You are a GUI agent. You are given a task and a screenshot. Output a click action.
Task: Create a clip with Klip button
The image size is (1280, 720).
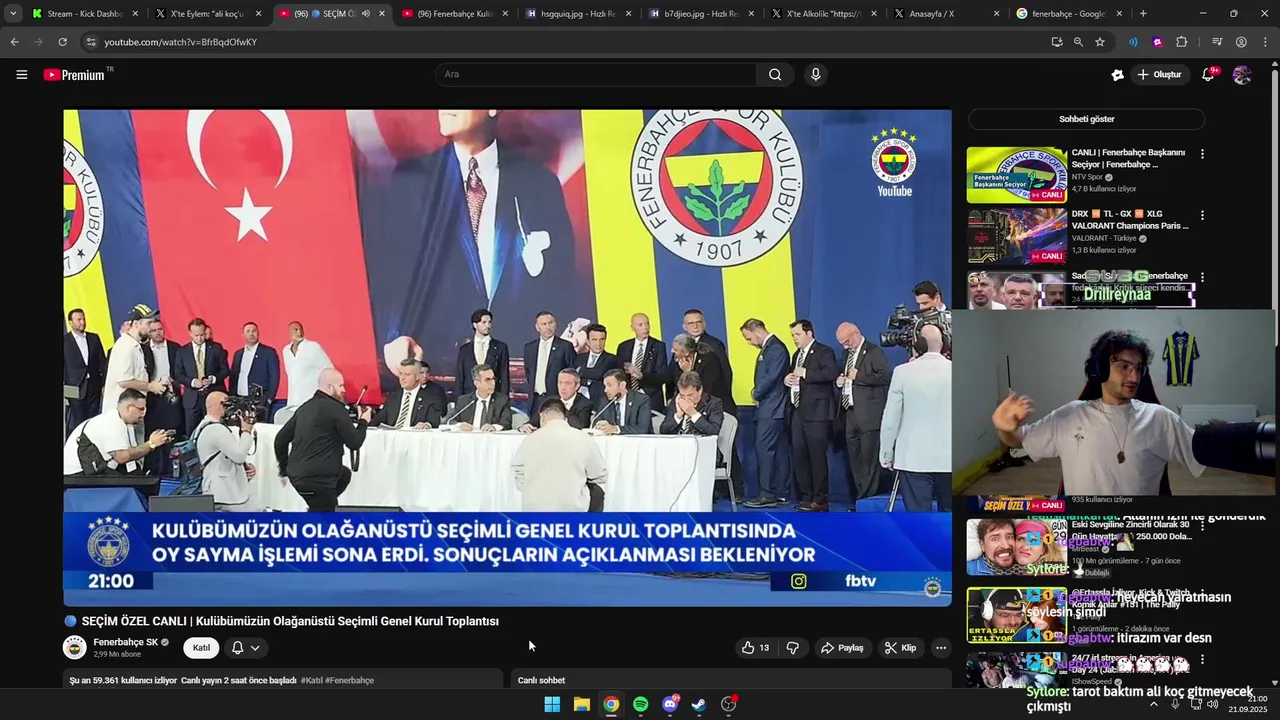pyautogui.click(x=900, y=648)
